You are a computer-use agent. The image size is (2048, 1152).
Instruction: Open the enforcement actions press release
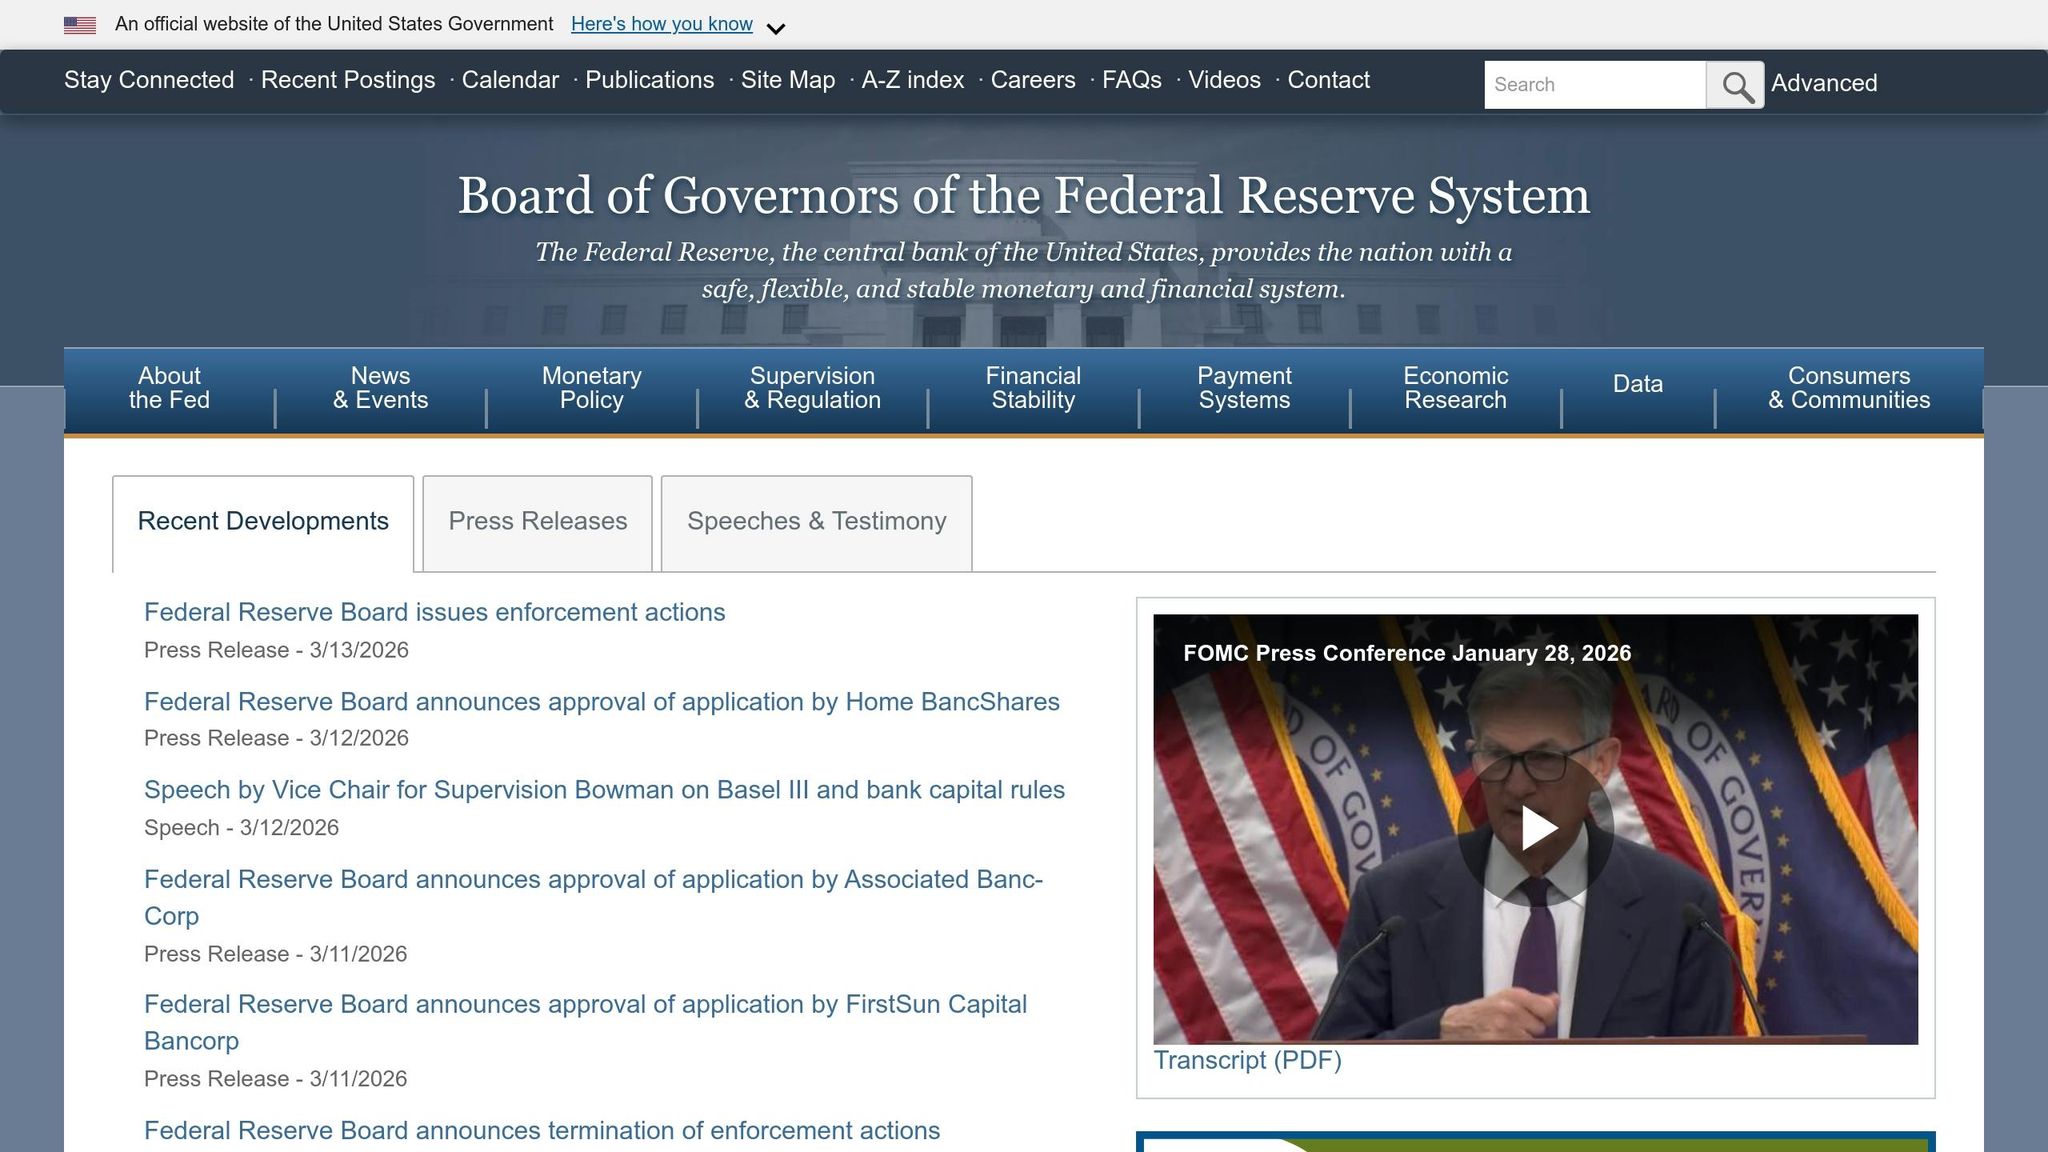(x=434, y=612)
